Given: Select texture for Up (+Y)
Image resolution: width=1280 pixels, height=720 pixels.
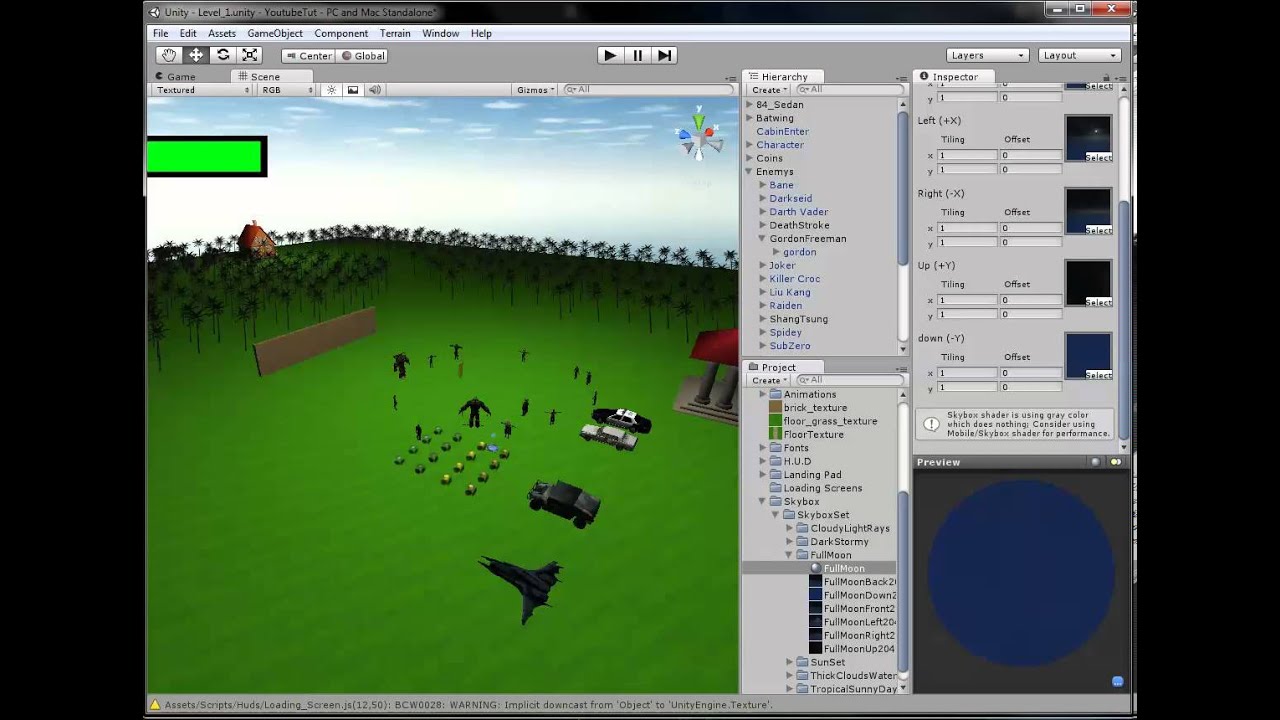Looking at the screenshot, I should pyautogui.click(x=1098, y=302).
